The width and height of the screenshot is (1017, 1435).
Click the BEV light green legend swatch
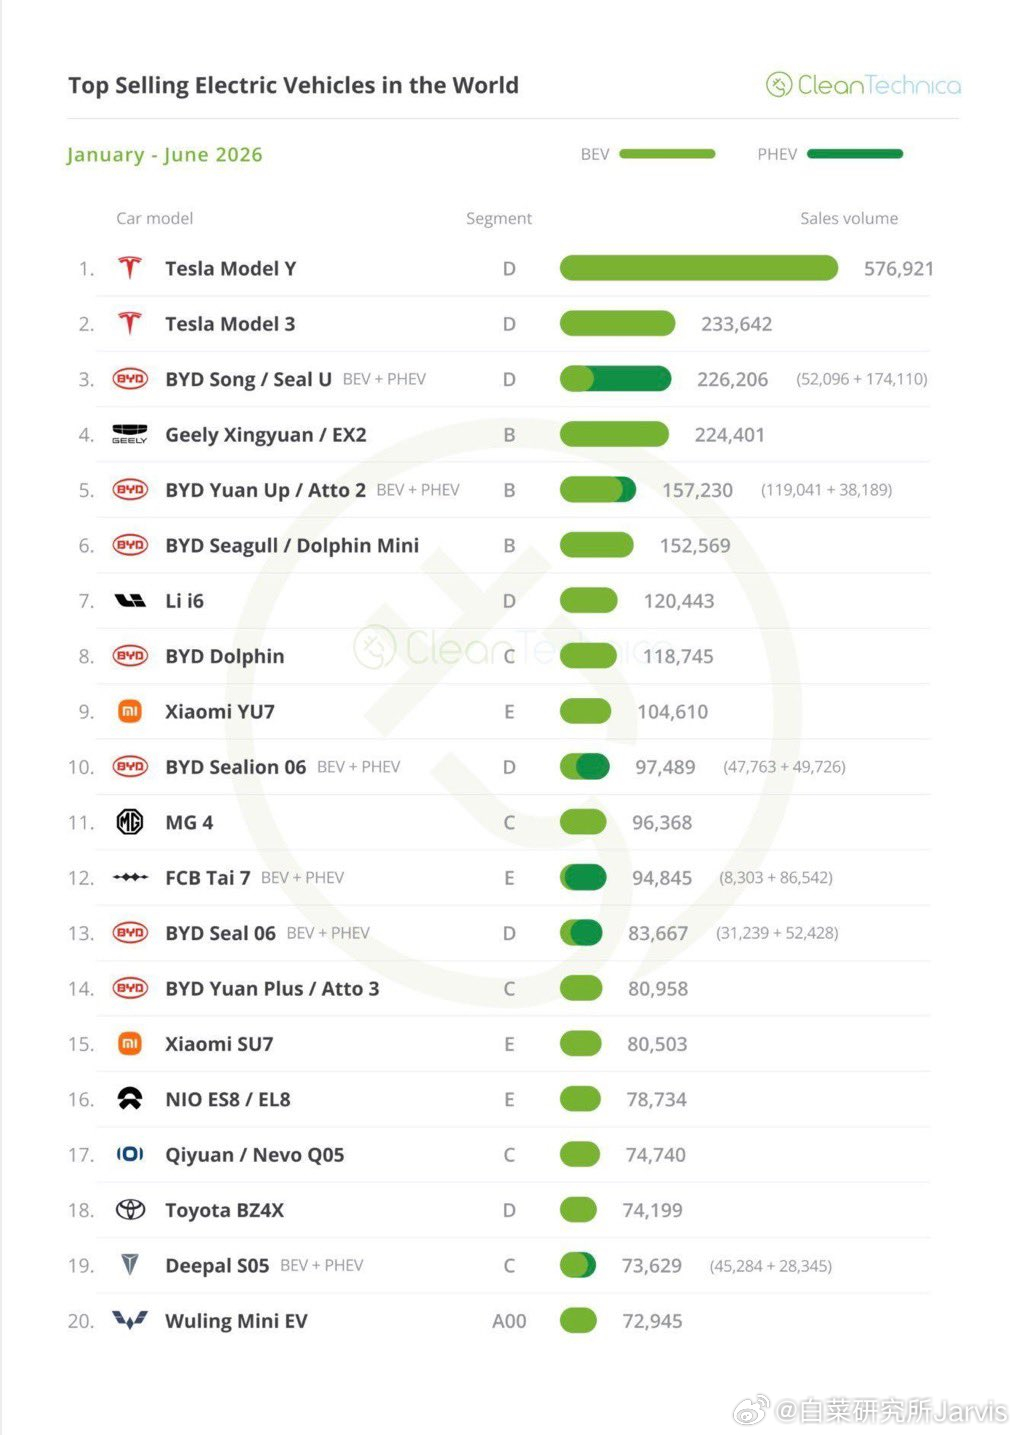click(667, 154)
